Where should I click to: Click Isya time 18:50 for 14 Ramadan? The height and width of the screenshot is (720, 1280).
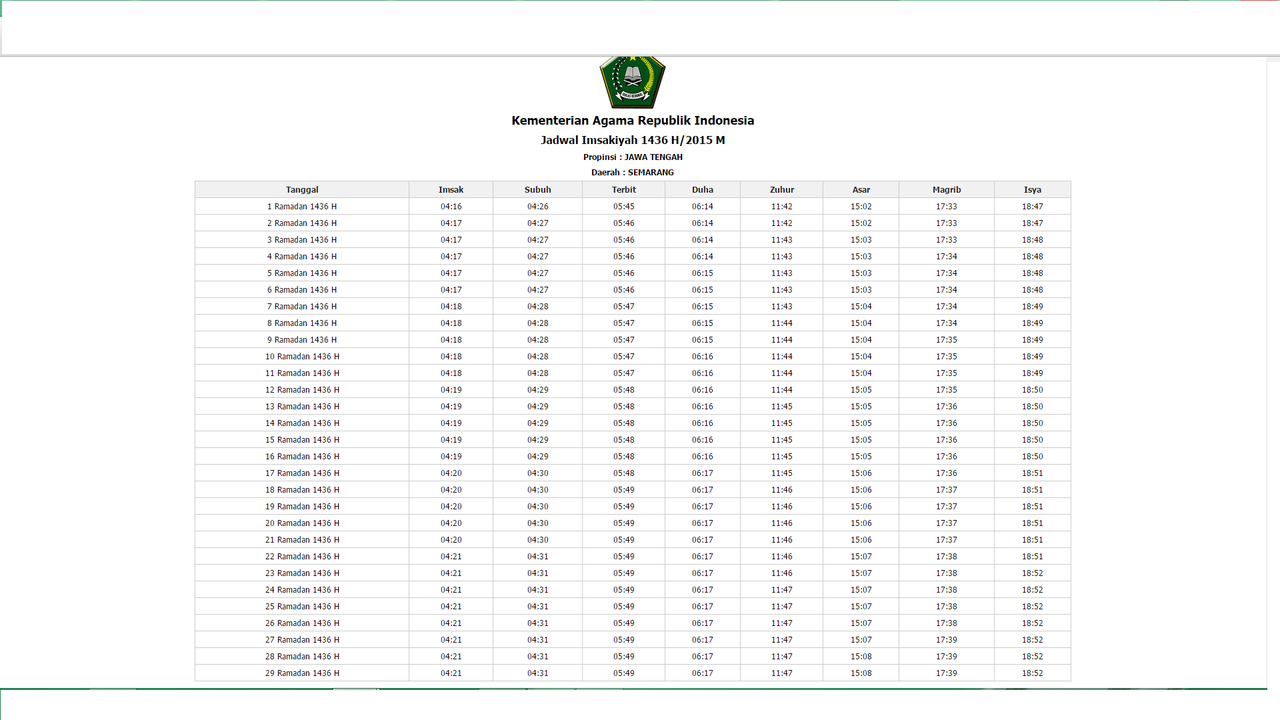pos(1033,423)
